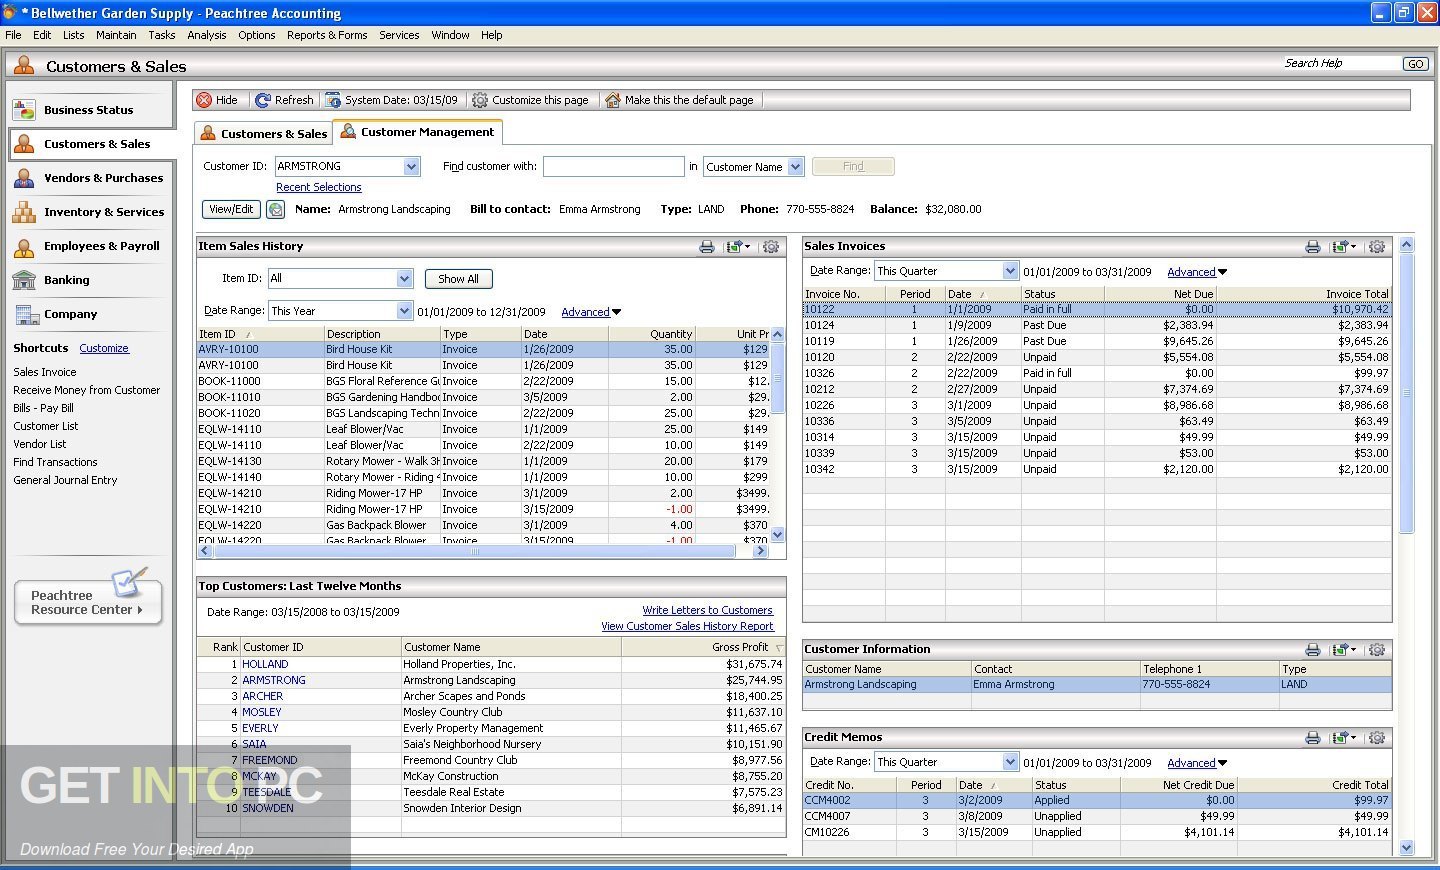Viewport: 1440px width, 870px height.
Task: Click Item Sales History vertical scrollbar thumb
Action: (x=778, y=377)
